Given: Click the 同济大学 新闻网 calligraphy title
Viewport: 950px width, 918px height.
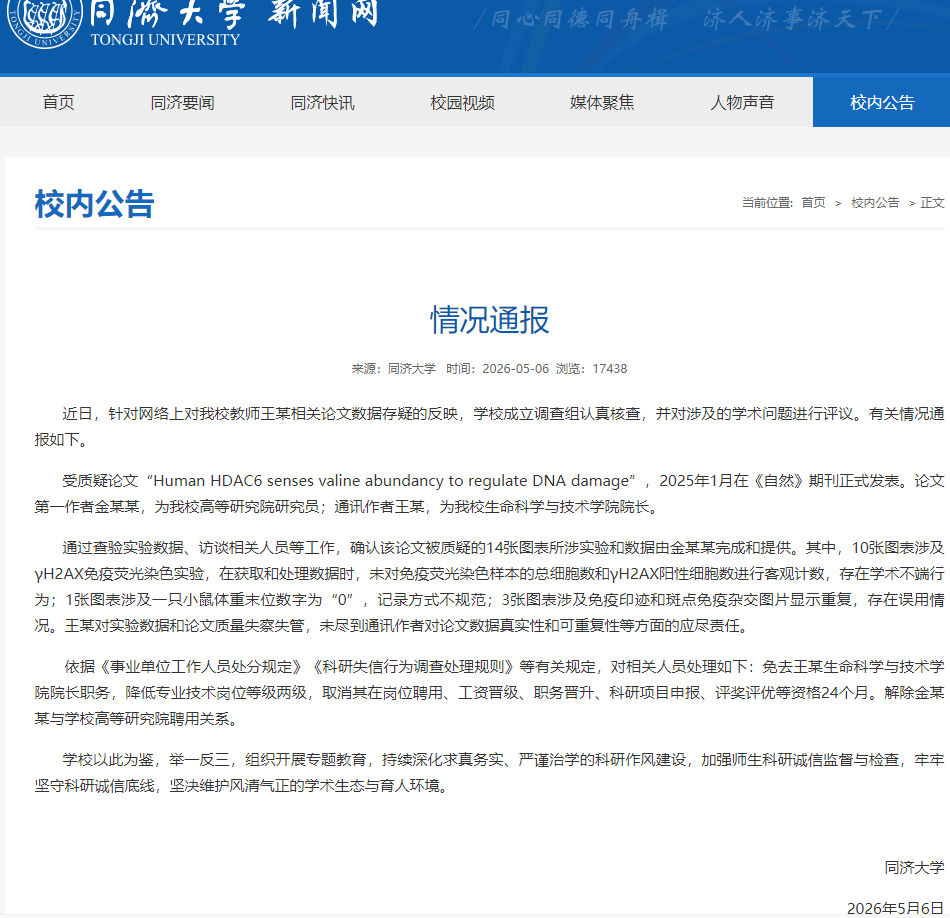Looking at the screenshot, I should (234, 13).
